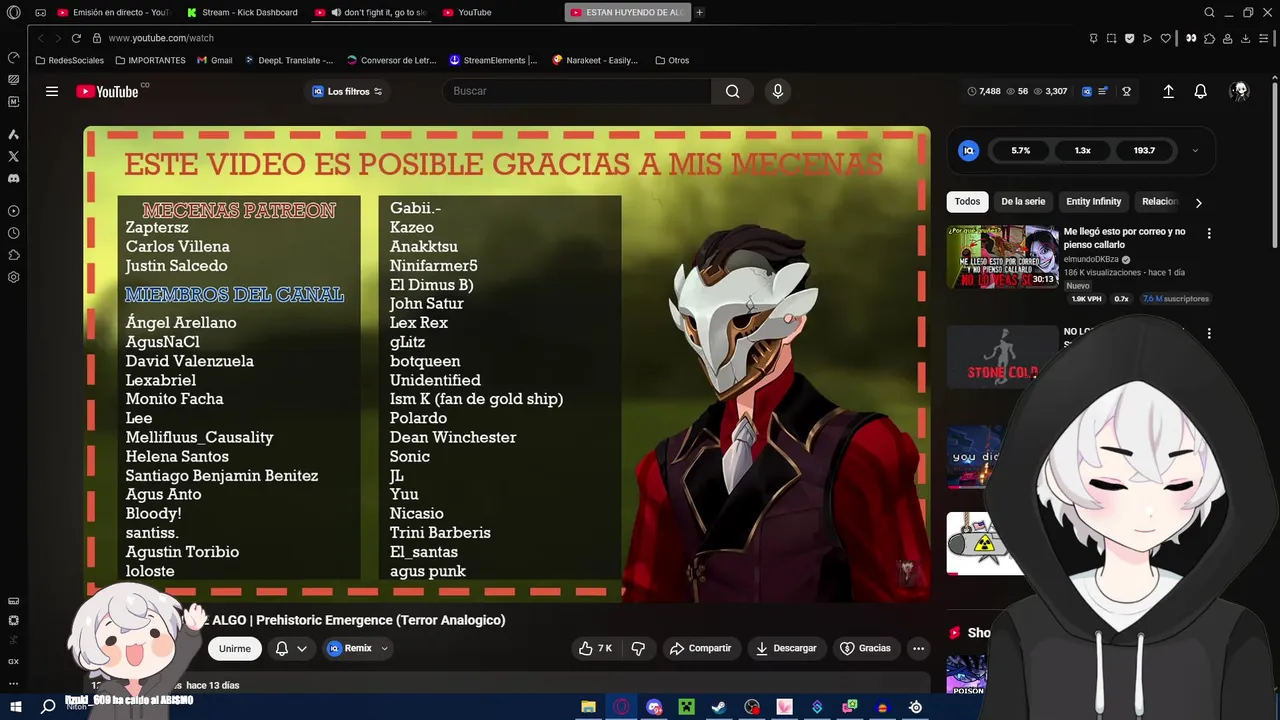Click the Buscar search field
The width and height of the screenshot is (1280, 720).
577,91
